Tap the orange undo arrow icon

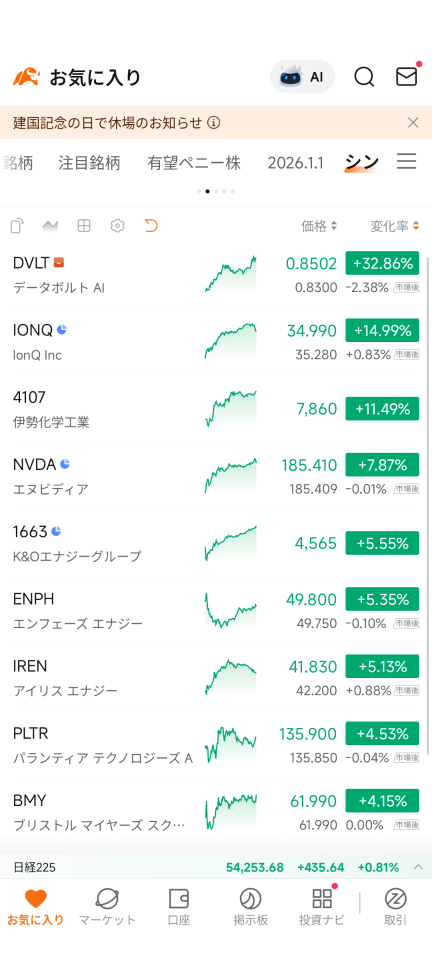[x=151, y=226]
